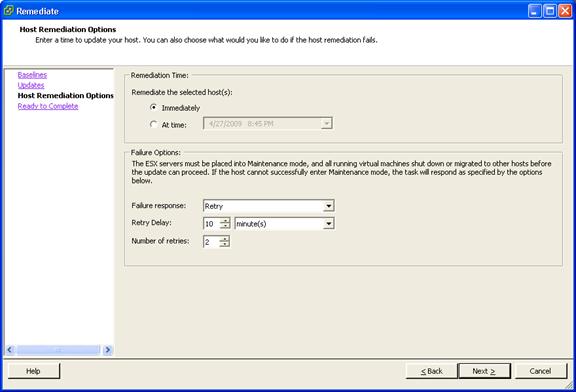
Task: Open the At time date dropdown
Action: 326,123
